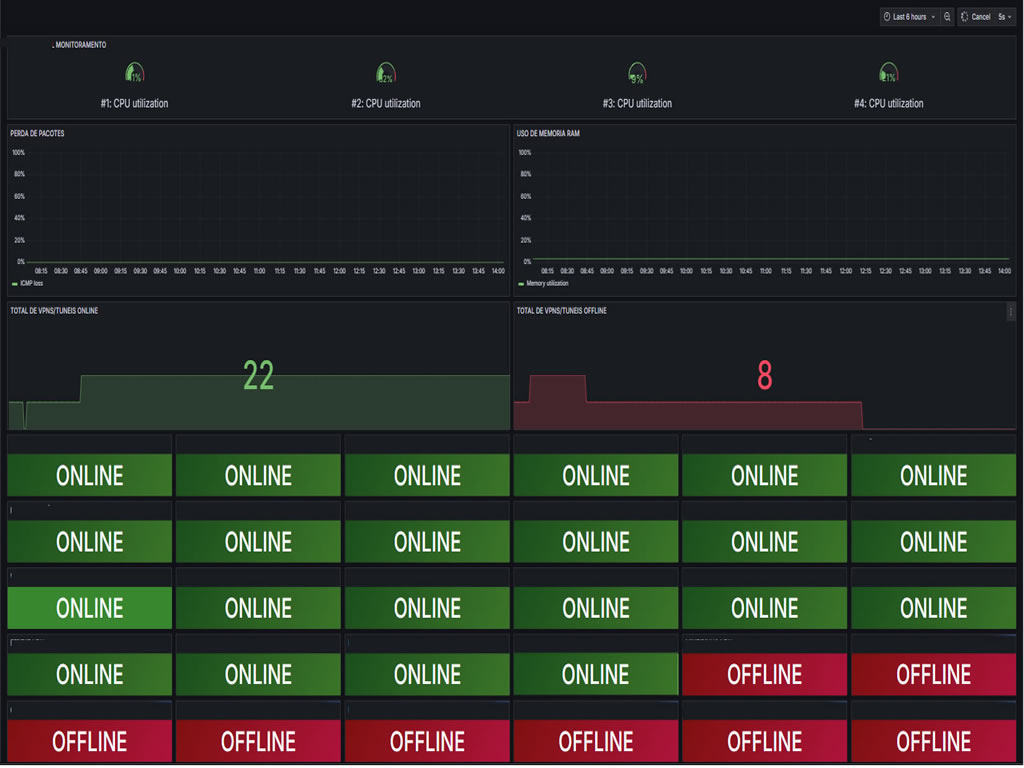Click the green ICMP loss color swatch
The image size is (1024, 768).
14,284
